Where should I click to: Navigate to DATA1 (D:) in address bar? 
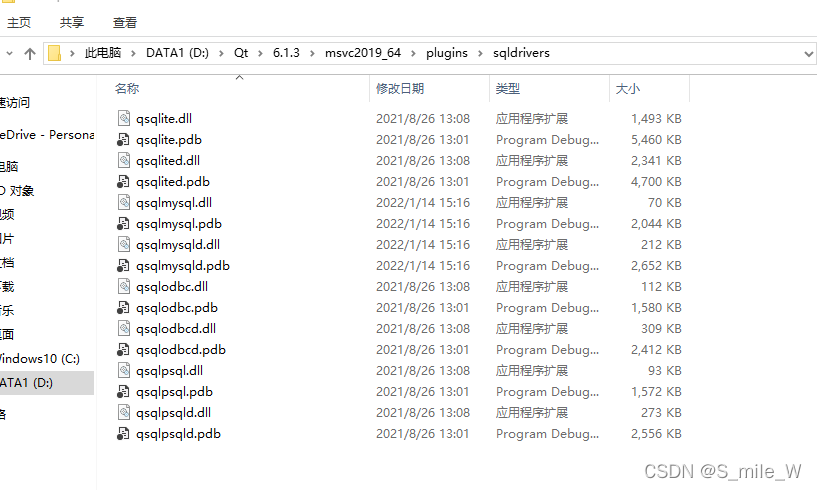pyautogui.click(x=177, y=53)
